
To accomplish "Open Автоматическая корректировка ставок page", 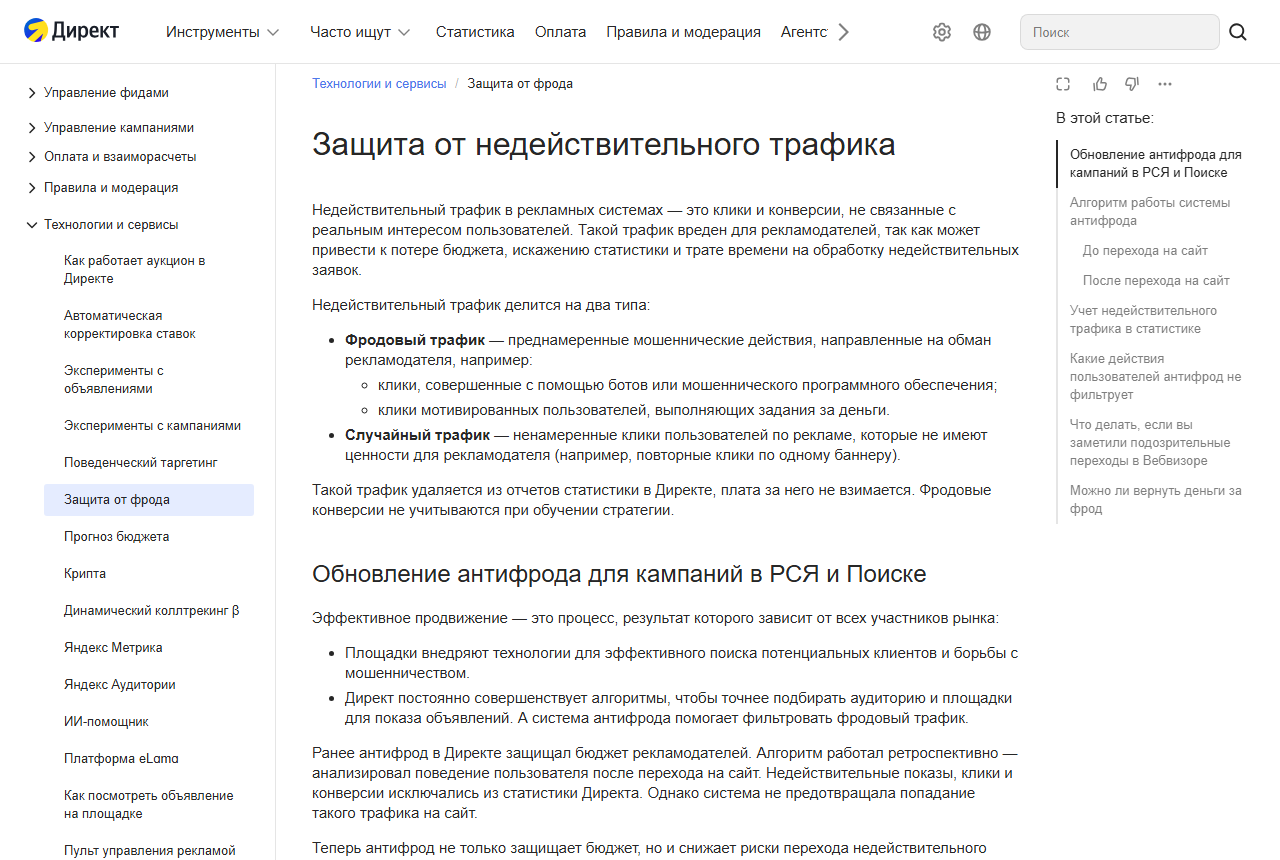I will pos(149,325).
